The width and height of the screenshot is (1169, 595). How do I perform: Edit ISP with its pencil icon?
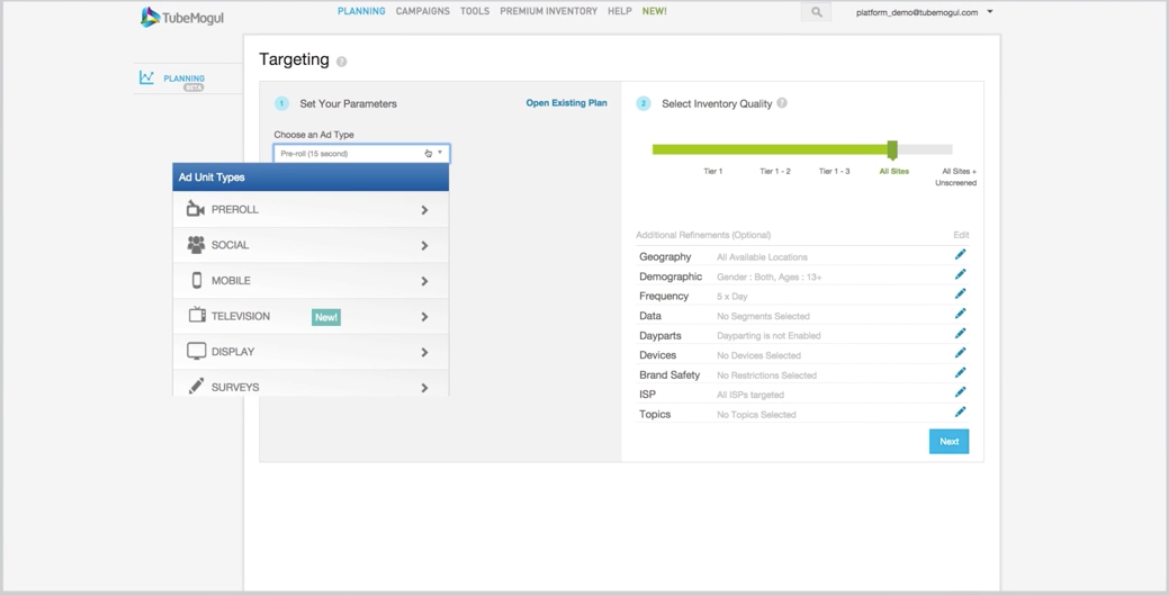(960, 392)
